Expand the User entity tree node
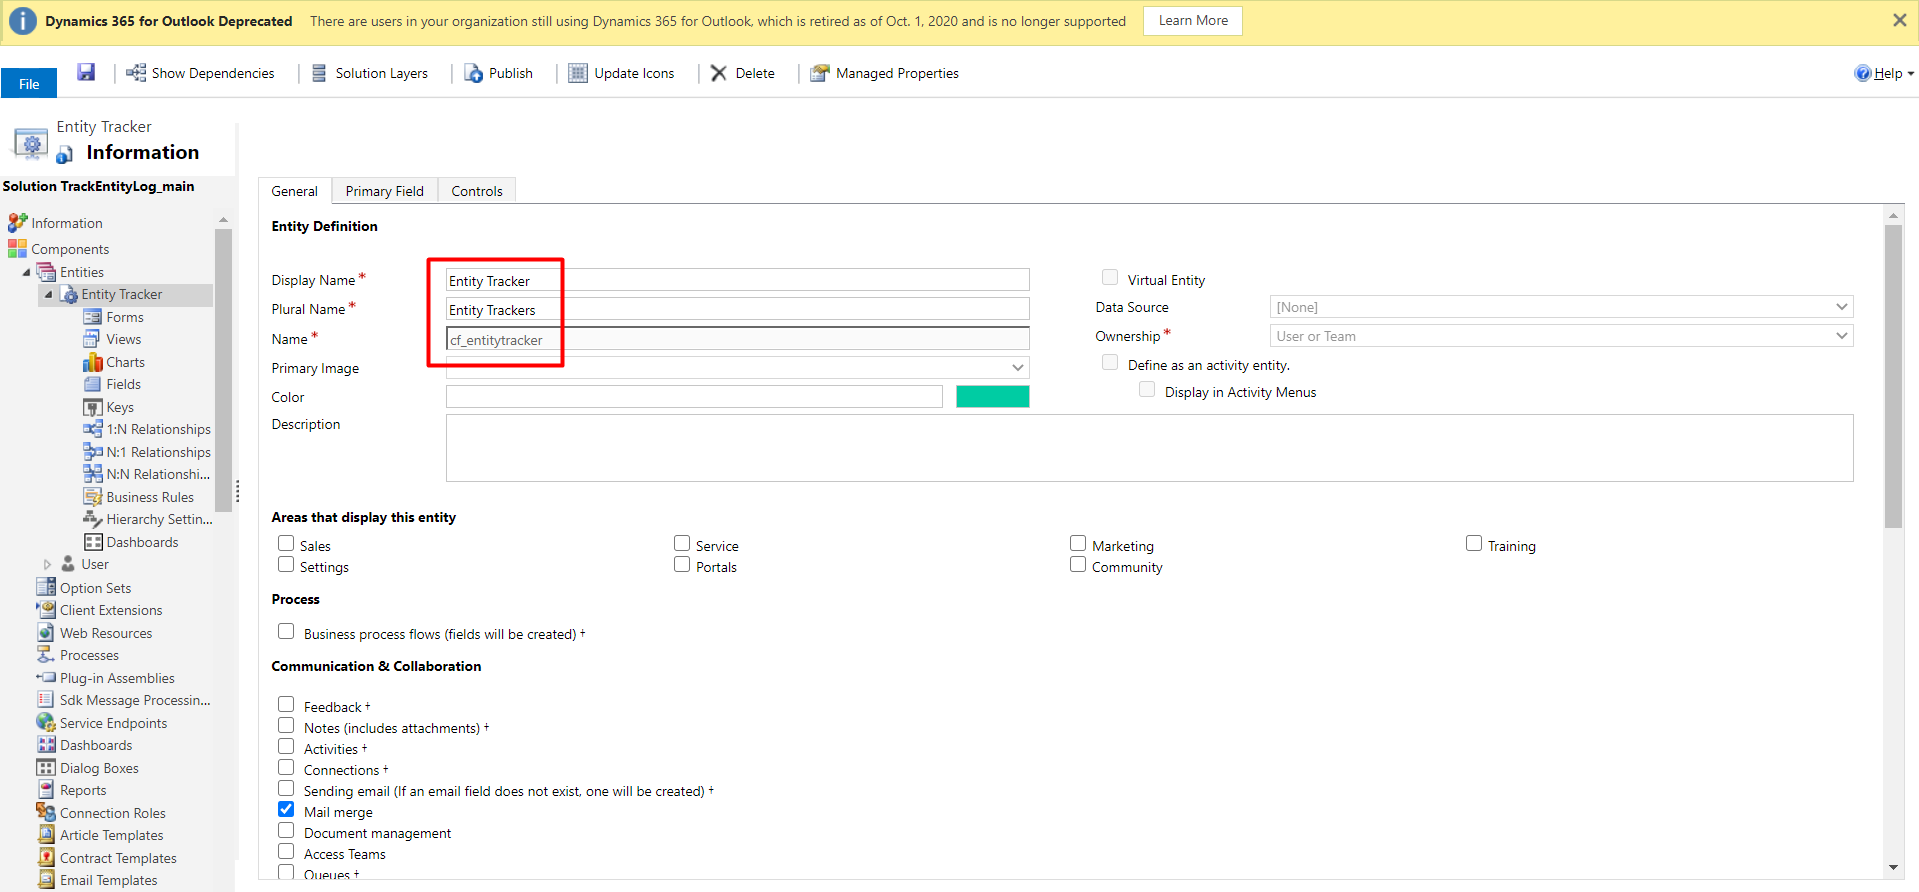Image resolution: width=1919 pixels, height=892 pixels. click(47, 565)
